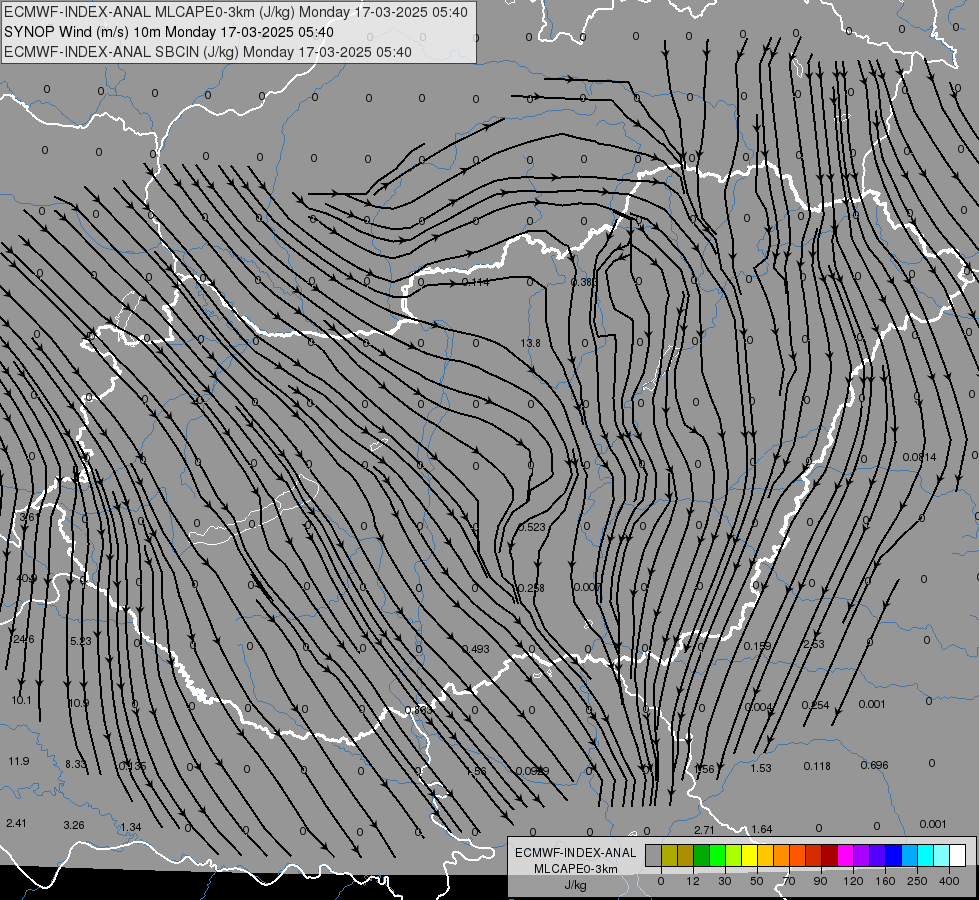Click the pure blue legend swatch
The width and height of the screenshot is (979, 900).
pos(893,856)
